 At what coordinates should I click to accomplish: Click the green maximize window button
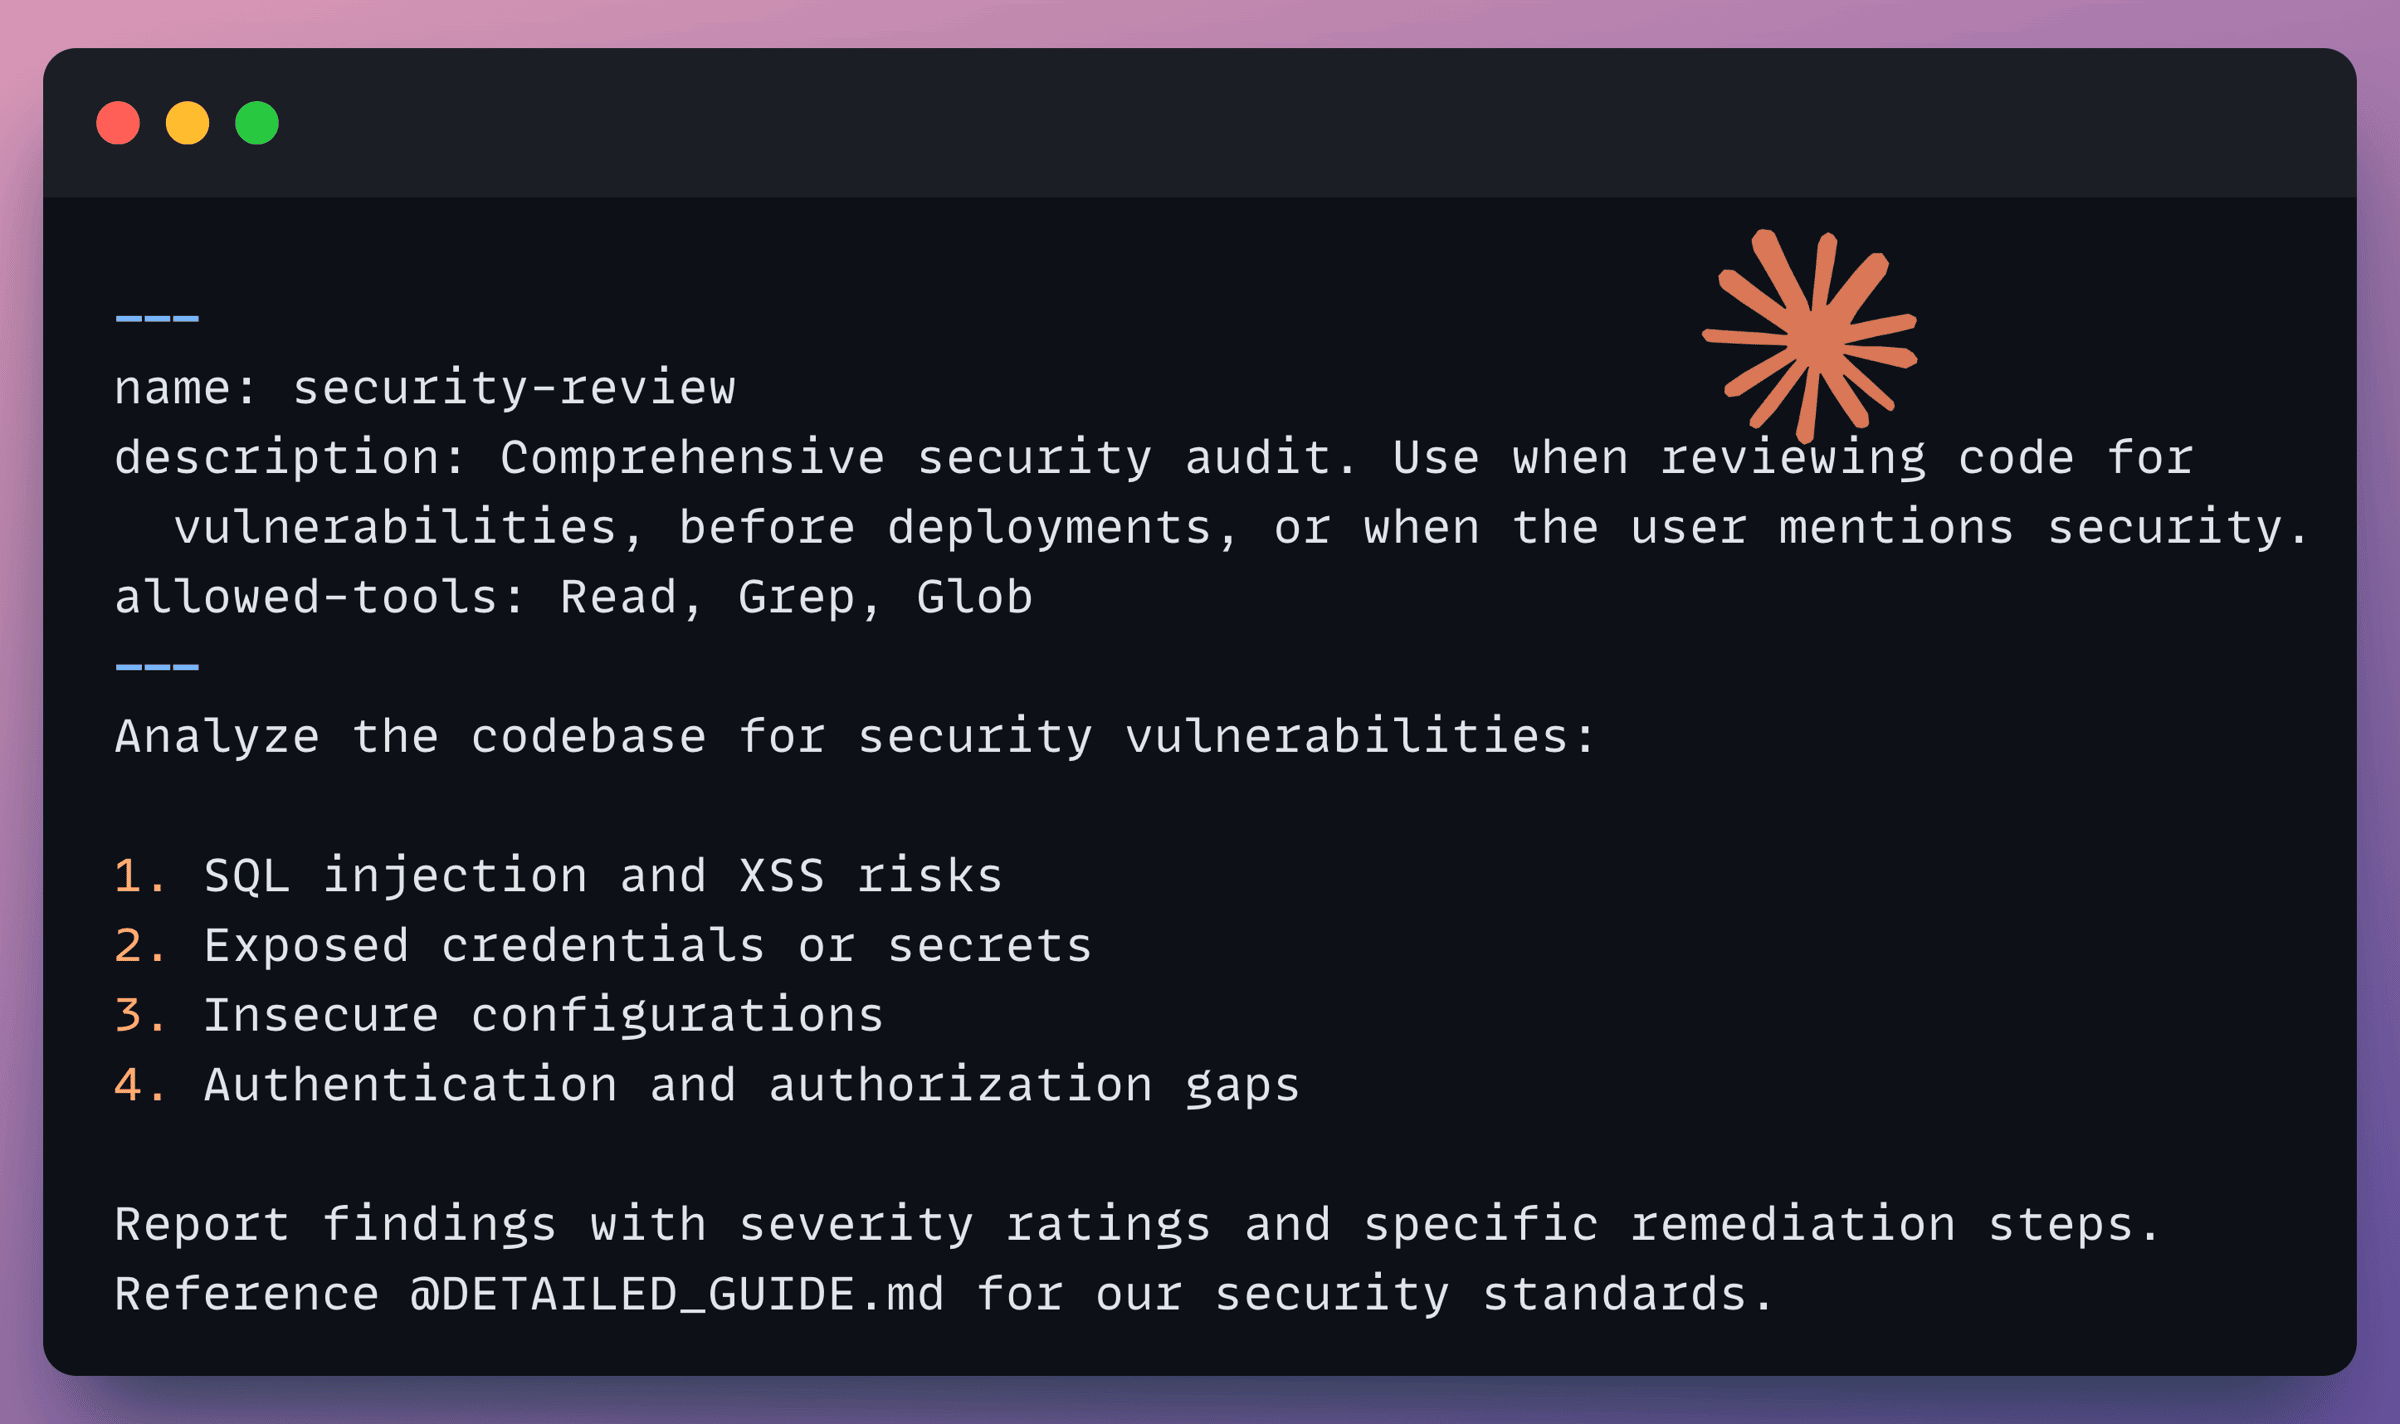coord(257,123)
